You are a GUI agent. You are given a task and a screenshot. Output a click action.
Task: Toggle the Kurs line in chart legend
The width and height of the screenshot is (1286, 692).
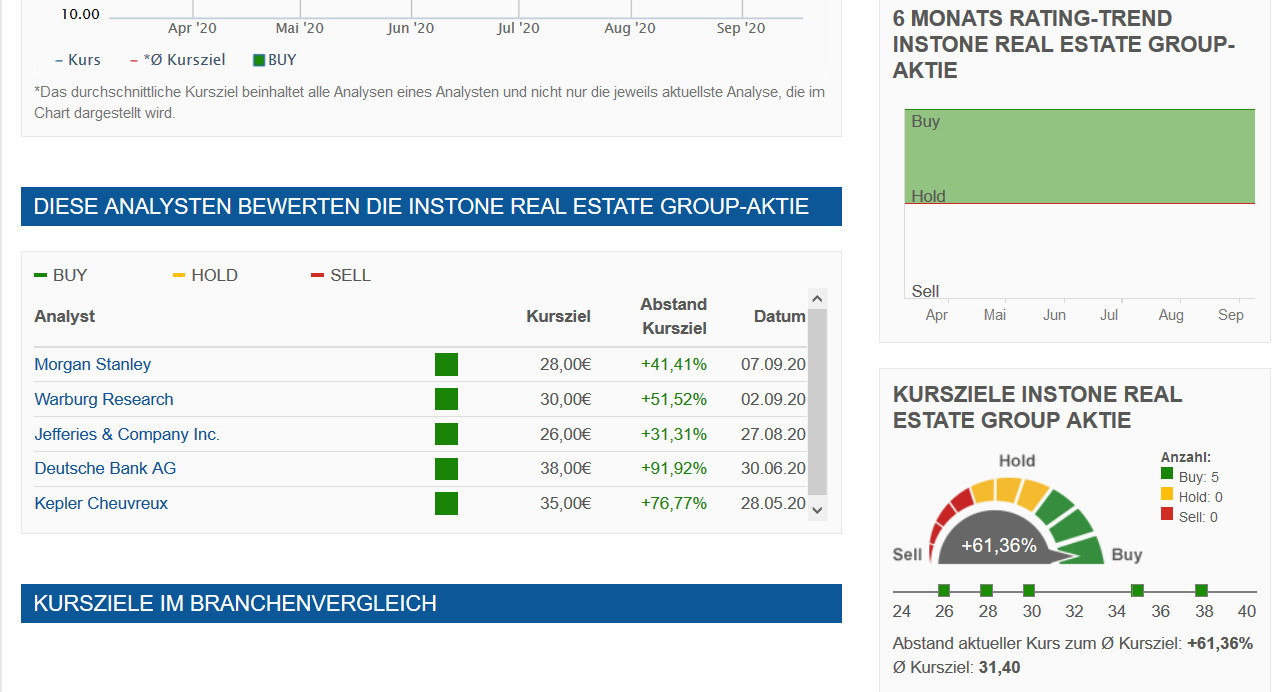(78, 60)
